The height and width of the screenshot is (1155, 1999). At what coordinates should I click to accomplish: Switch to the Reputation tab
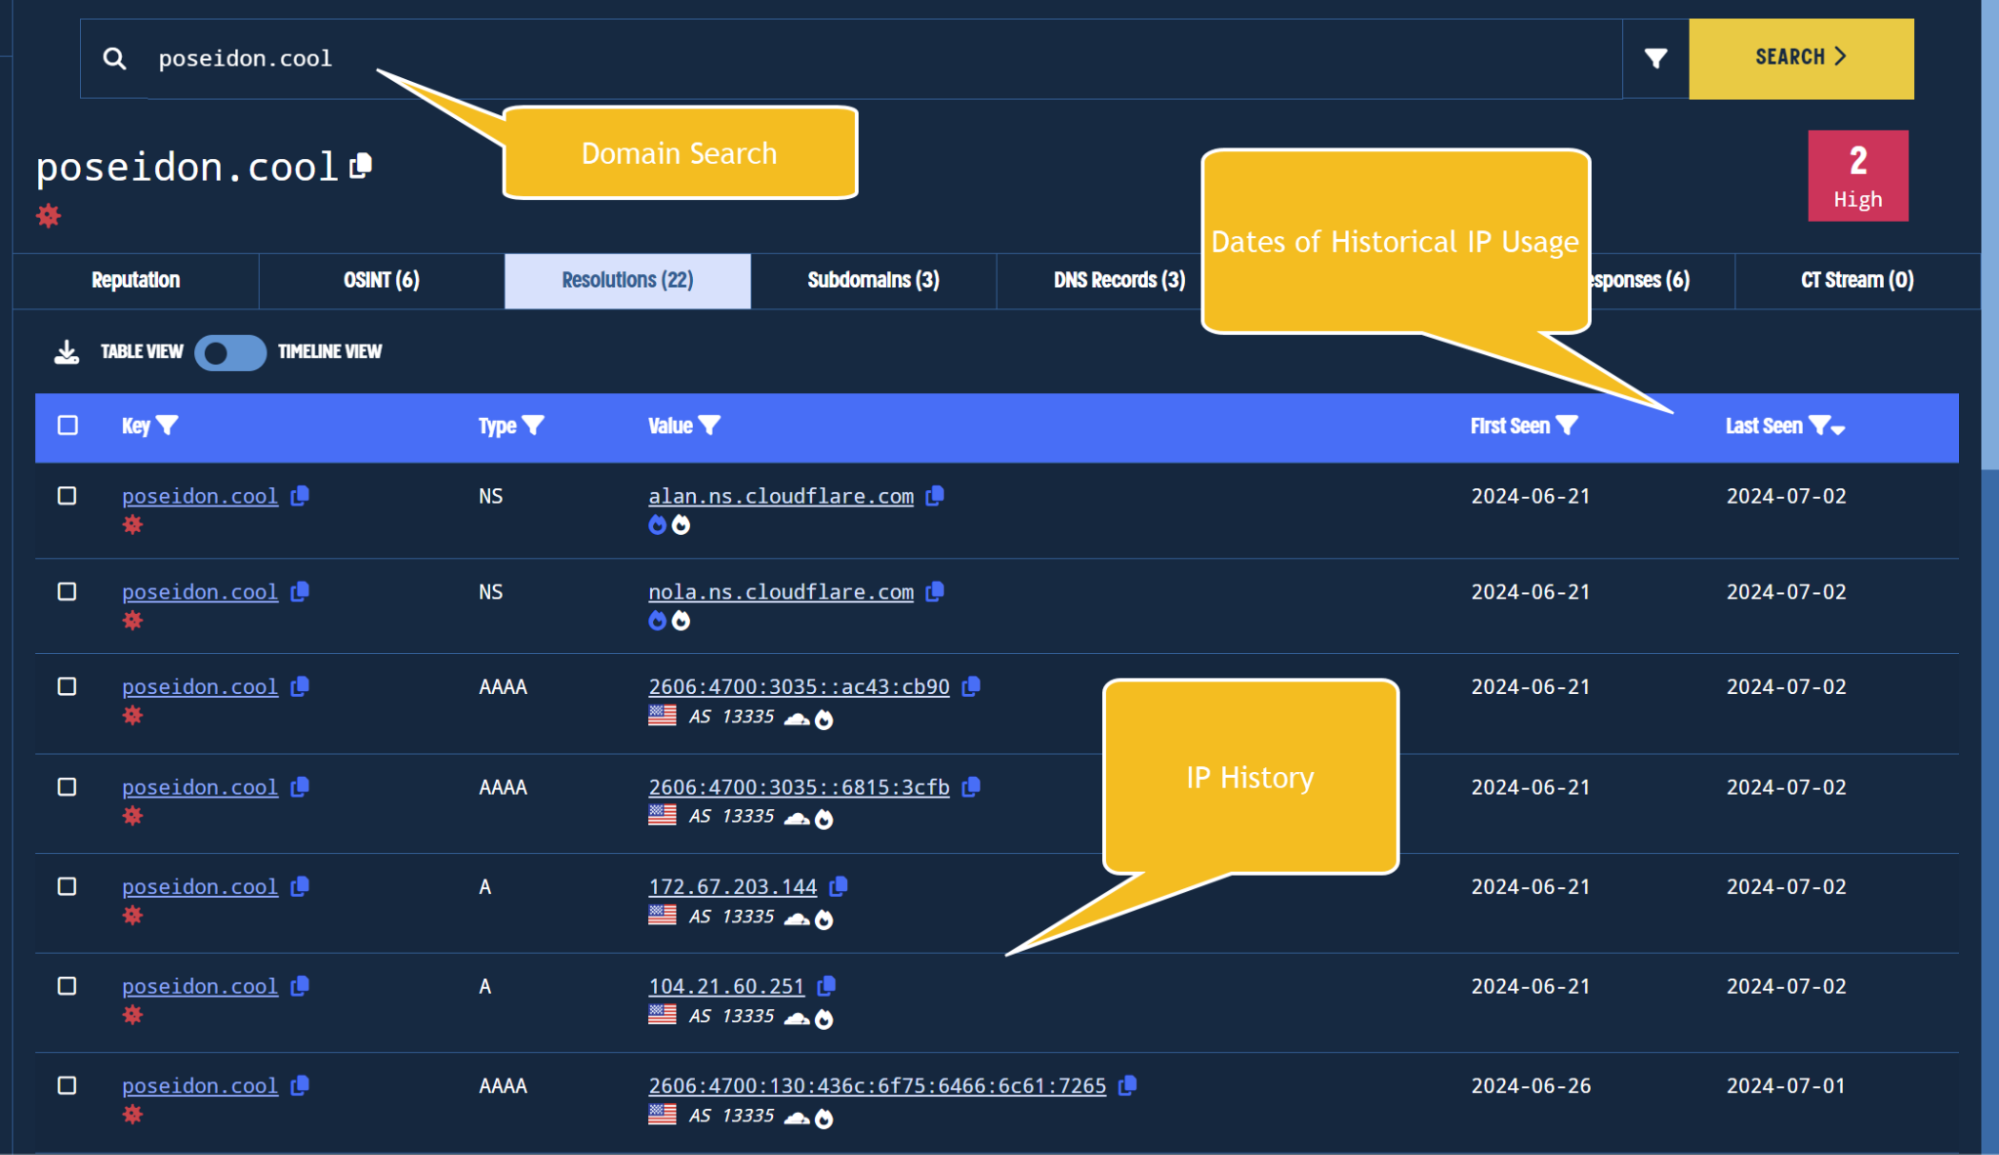tap(136, 280)
